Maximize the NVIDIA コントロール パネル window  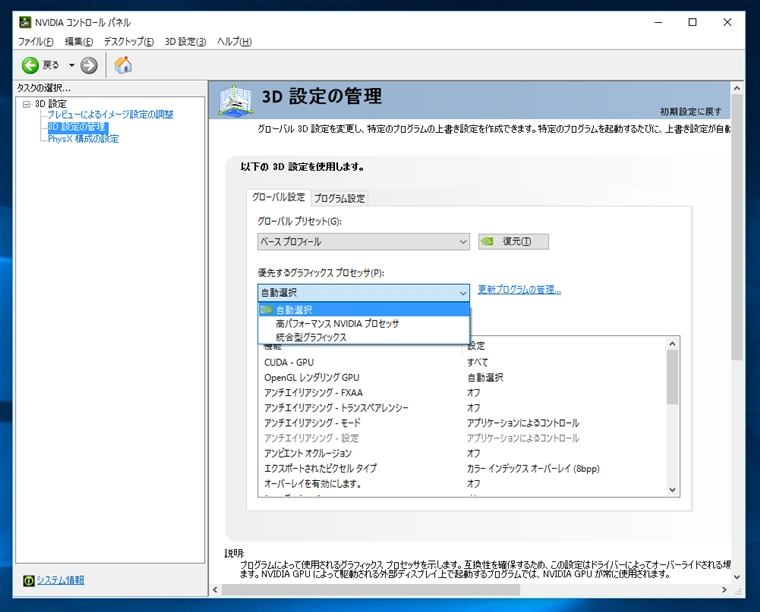pos(693,22)
